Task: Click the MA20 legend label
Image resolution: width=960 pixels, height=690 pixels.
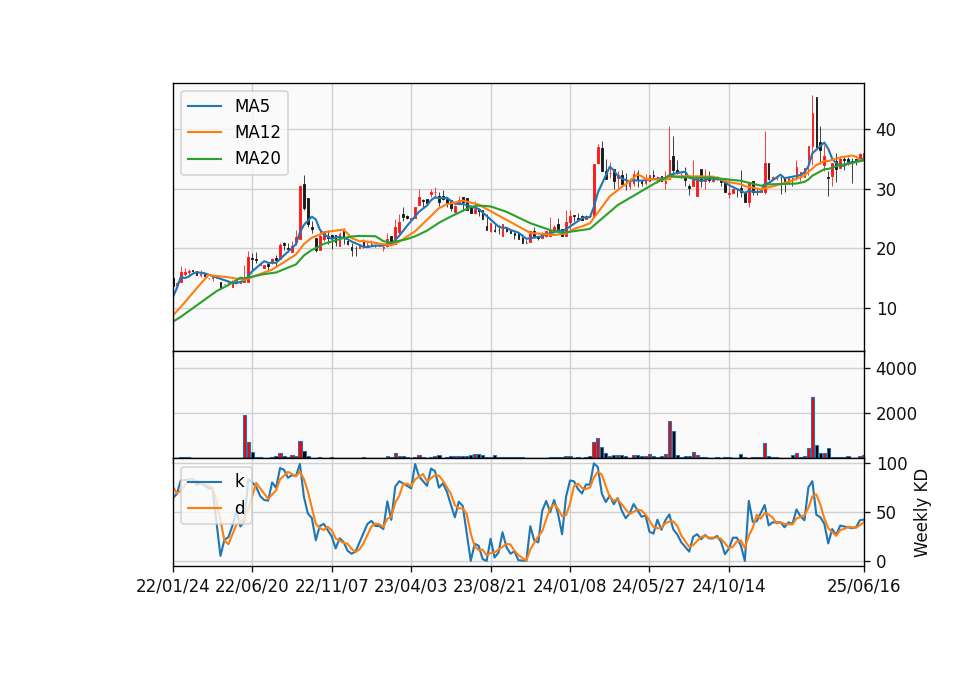Action: tap(257, 158)
